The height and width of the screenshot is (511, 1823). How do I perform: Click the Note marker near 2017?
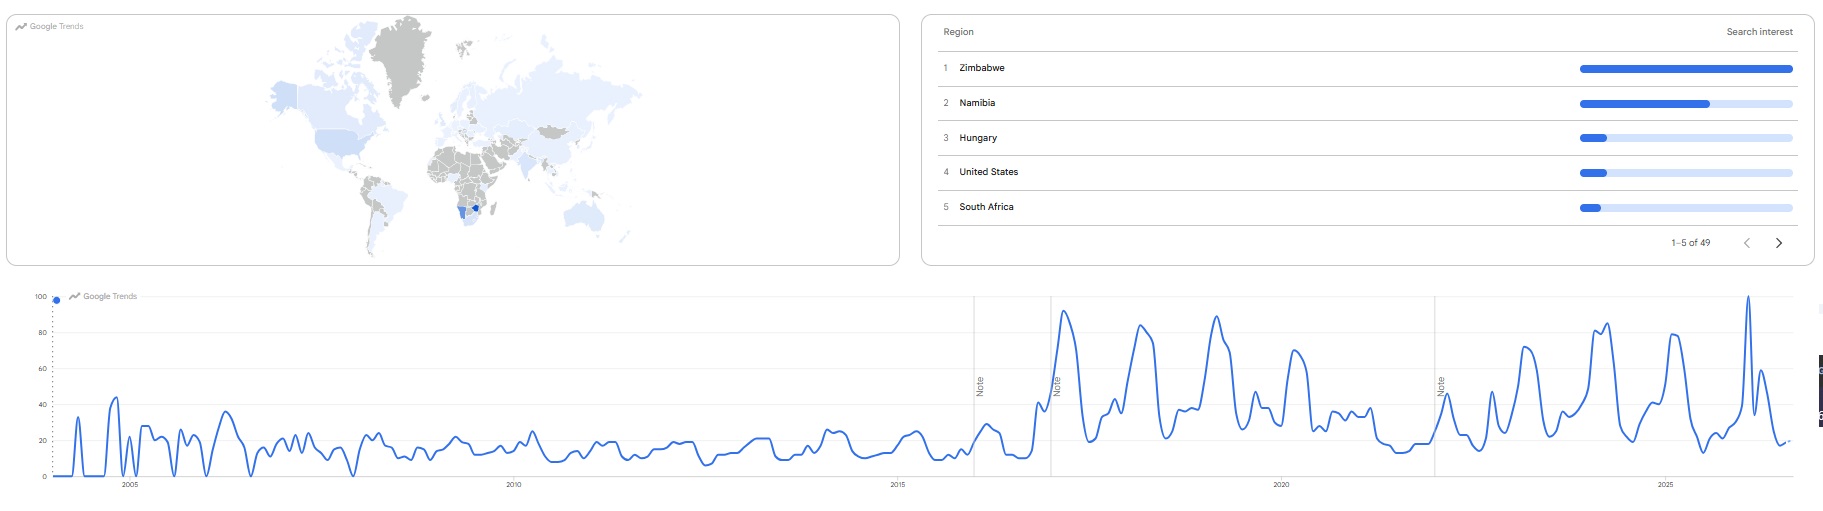(1057, 386)
